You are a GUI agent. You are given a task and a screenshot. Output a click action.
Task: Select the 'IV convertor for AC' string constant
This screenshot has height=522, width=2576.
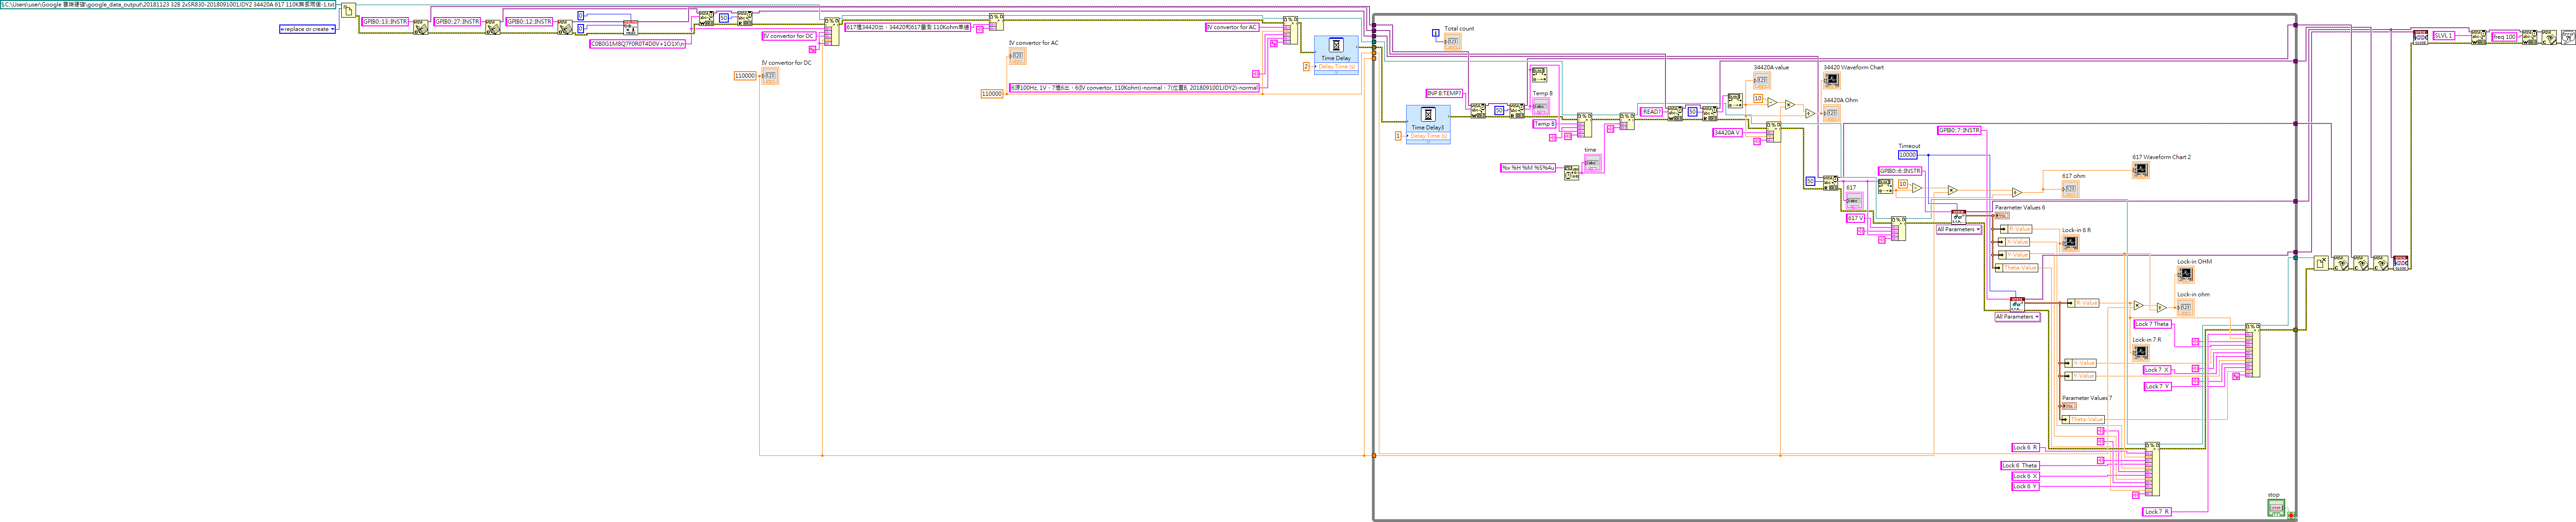(1232, 27)
